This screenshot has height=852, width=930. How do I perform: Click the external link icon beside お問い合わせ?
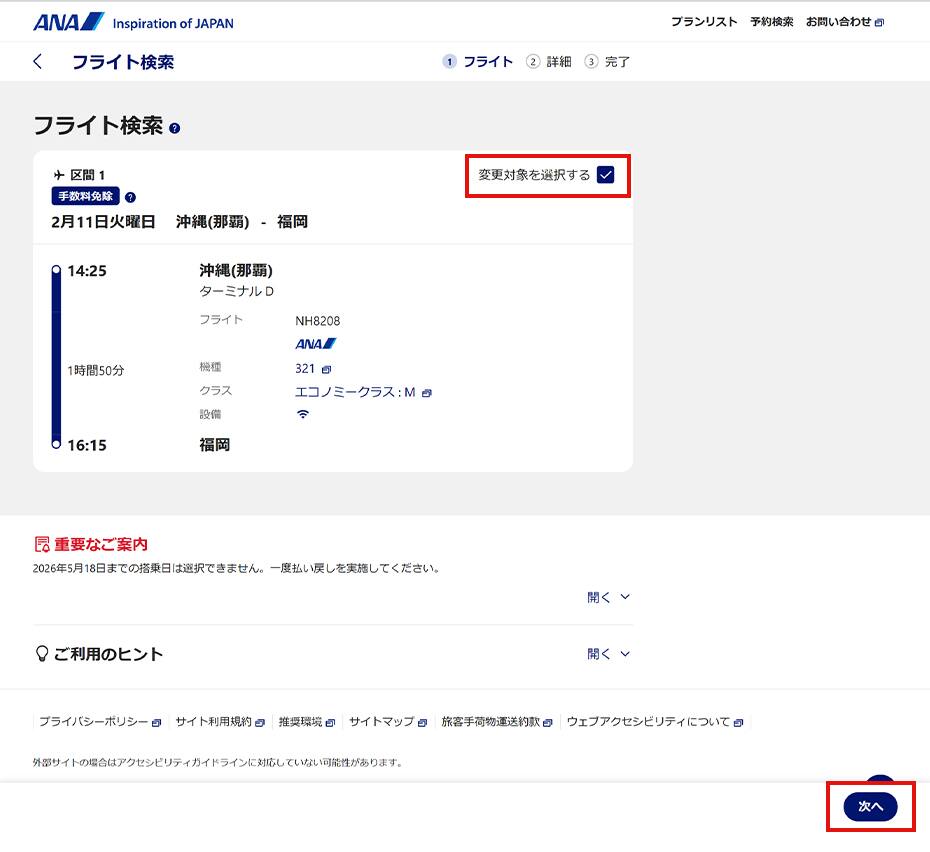[879, 20]
